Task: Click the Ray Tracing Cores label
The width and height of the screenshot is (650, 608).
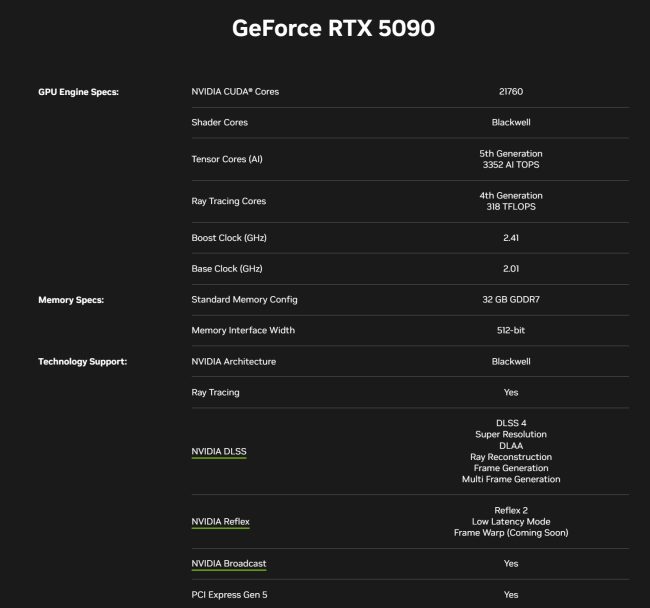Action: (228, 201)
